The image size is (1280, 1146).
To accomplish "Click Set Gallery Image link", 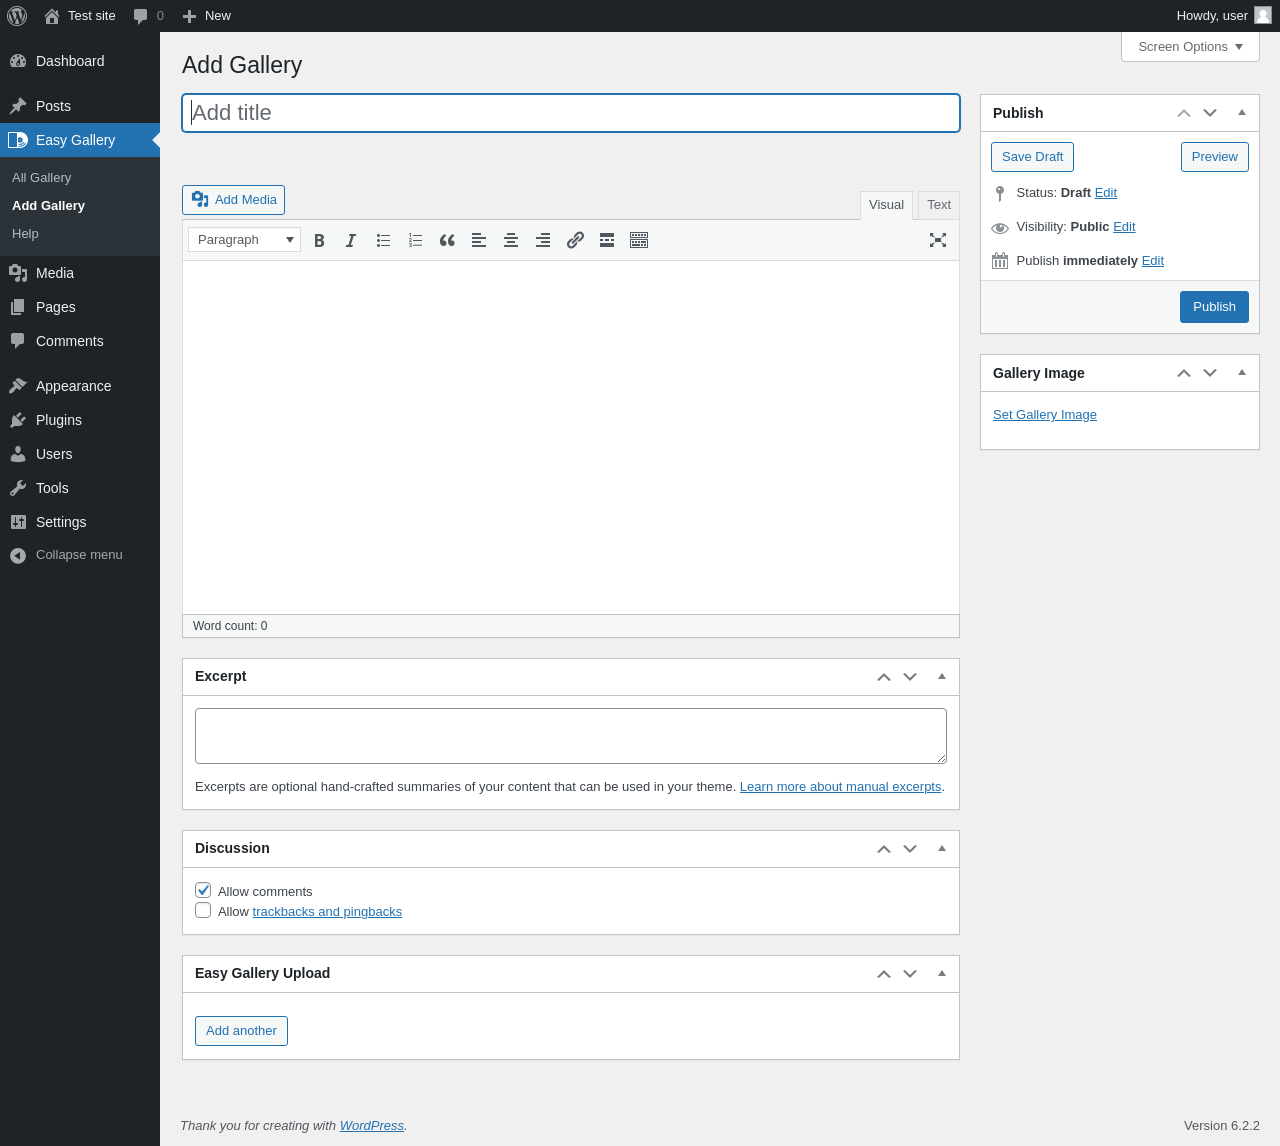I will click(x=1045, y=415).
